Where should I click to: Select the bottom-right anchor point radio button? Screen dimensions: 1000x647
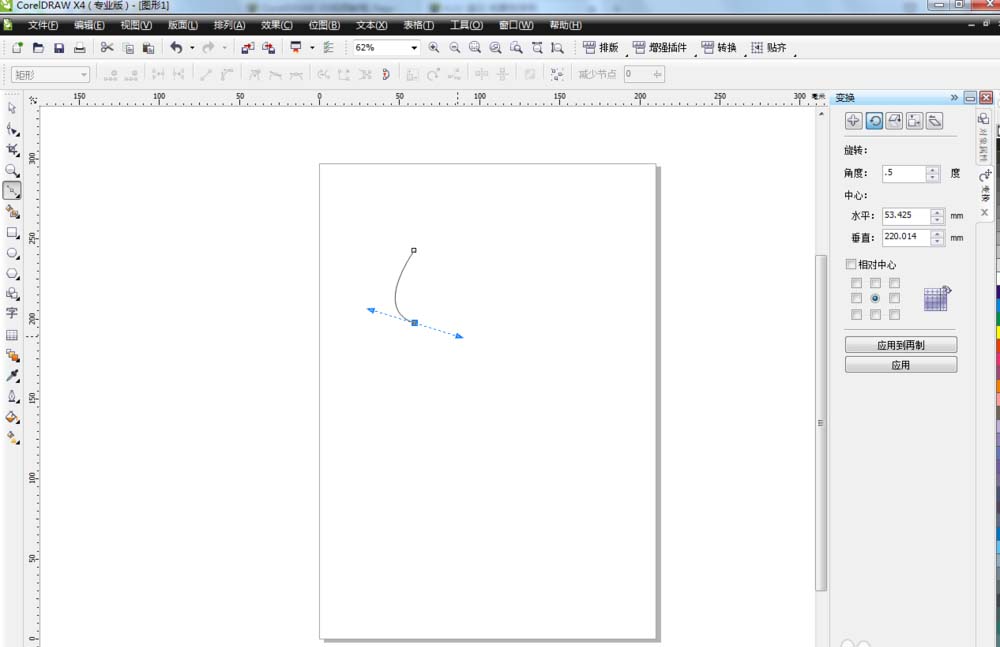click(895, 314)
